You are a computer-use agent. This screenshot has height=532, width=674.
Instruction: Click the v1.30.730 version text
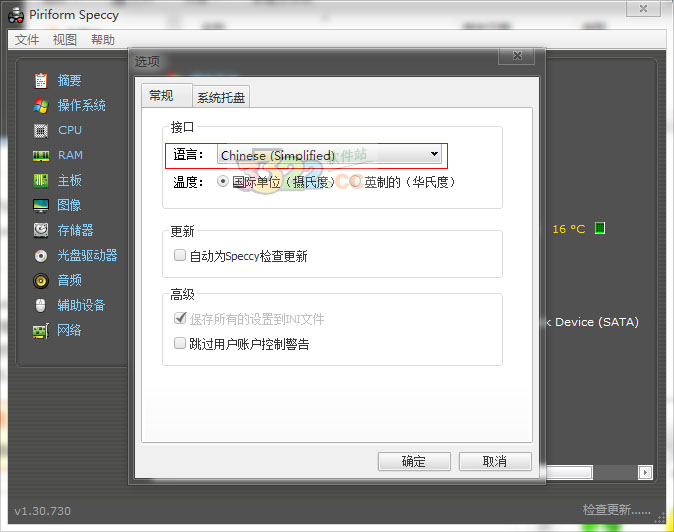[43, 511]
